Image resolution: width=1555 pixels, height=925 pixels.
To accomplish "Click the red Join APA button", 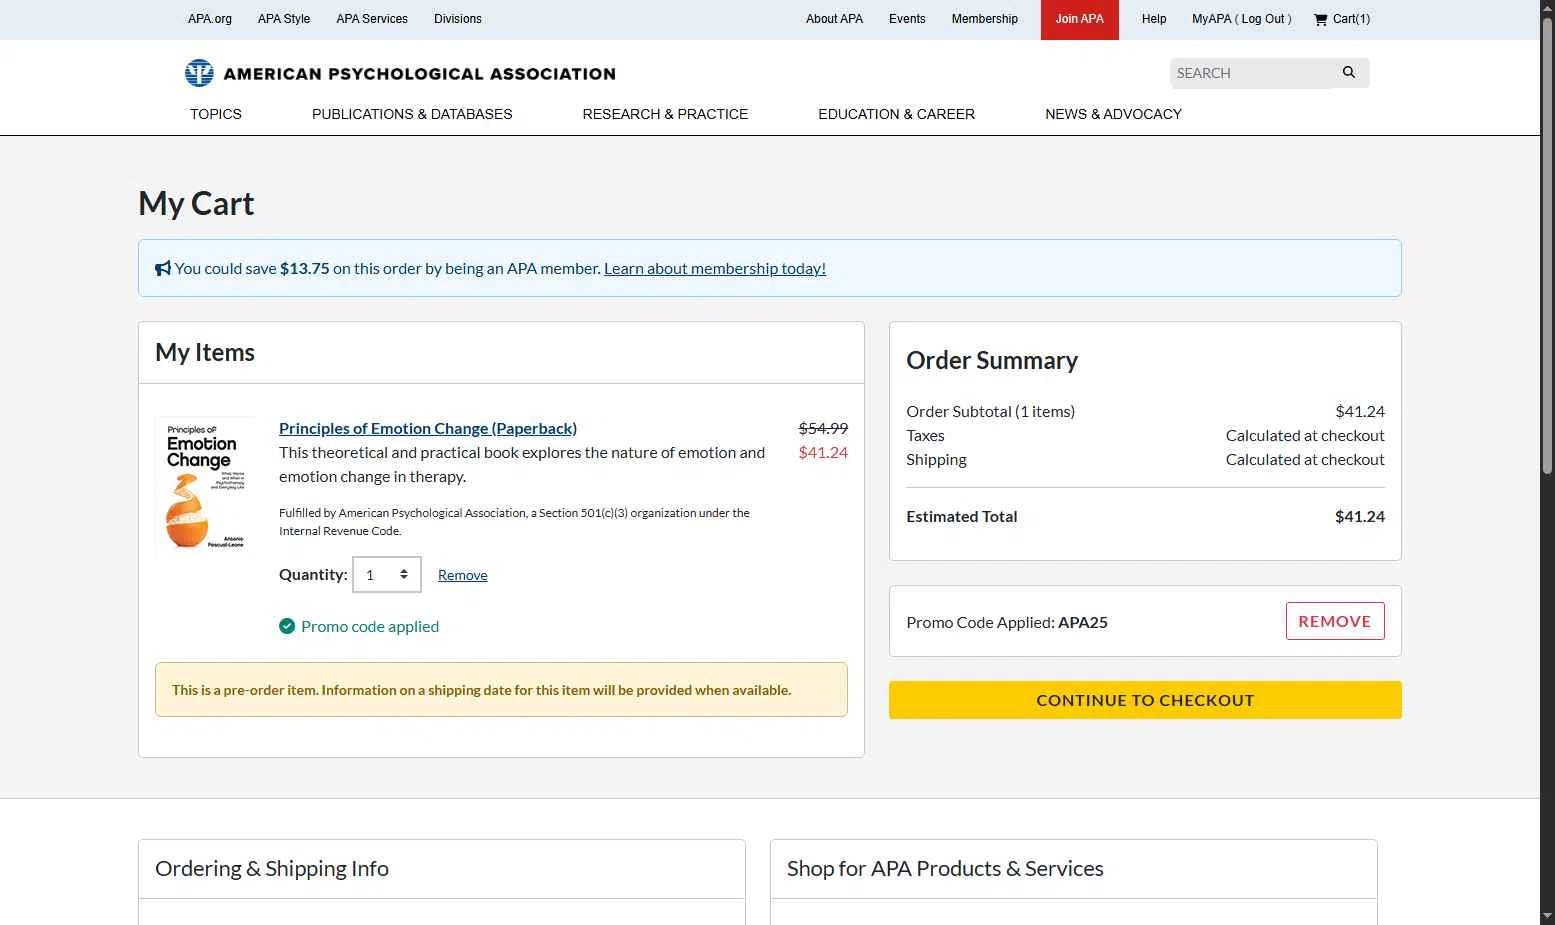I will (x=1080, y=19).
